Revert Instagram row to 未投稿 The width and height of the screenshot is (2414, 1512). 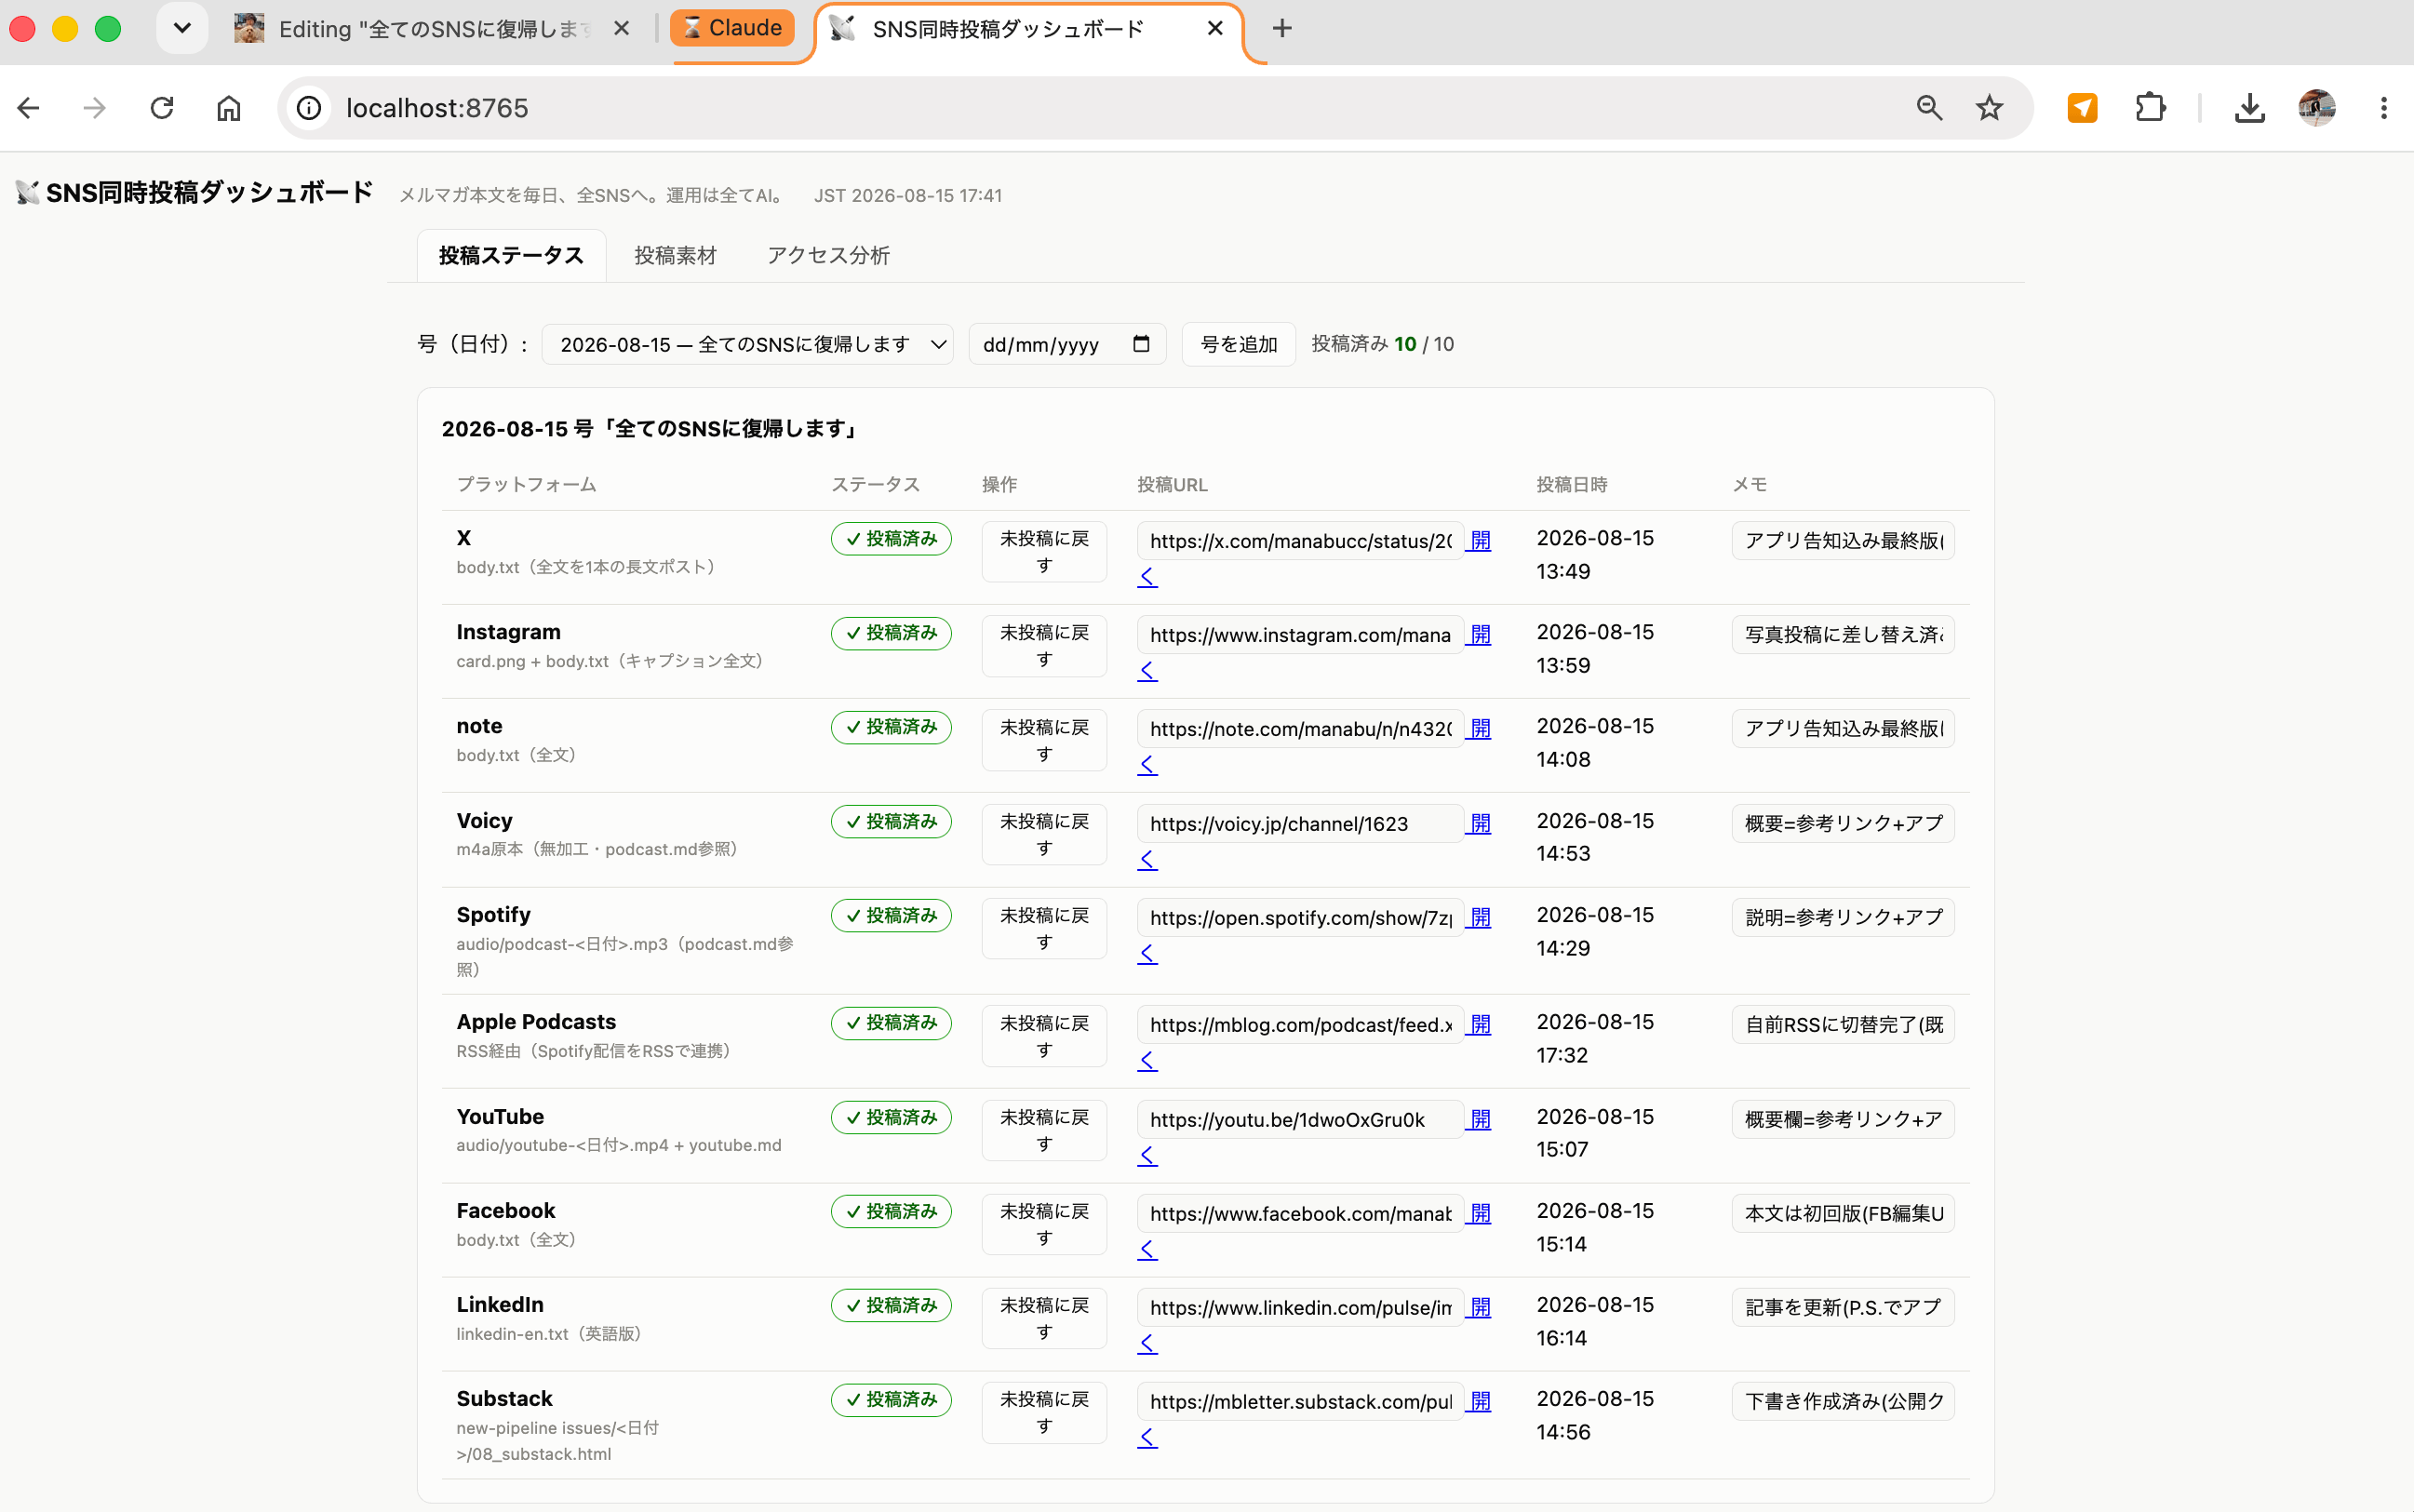point(1044,645)
